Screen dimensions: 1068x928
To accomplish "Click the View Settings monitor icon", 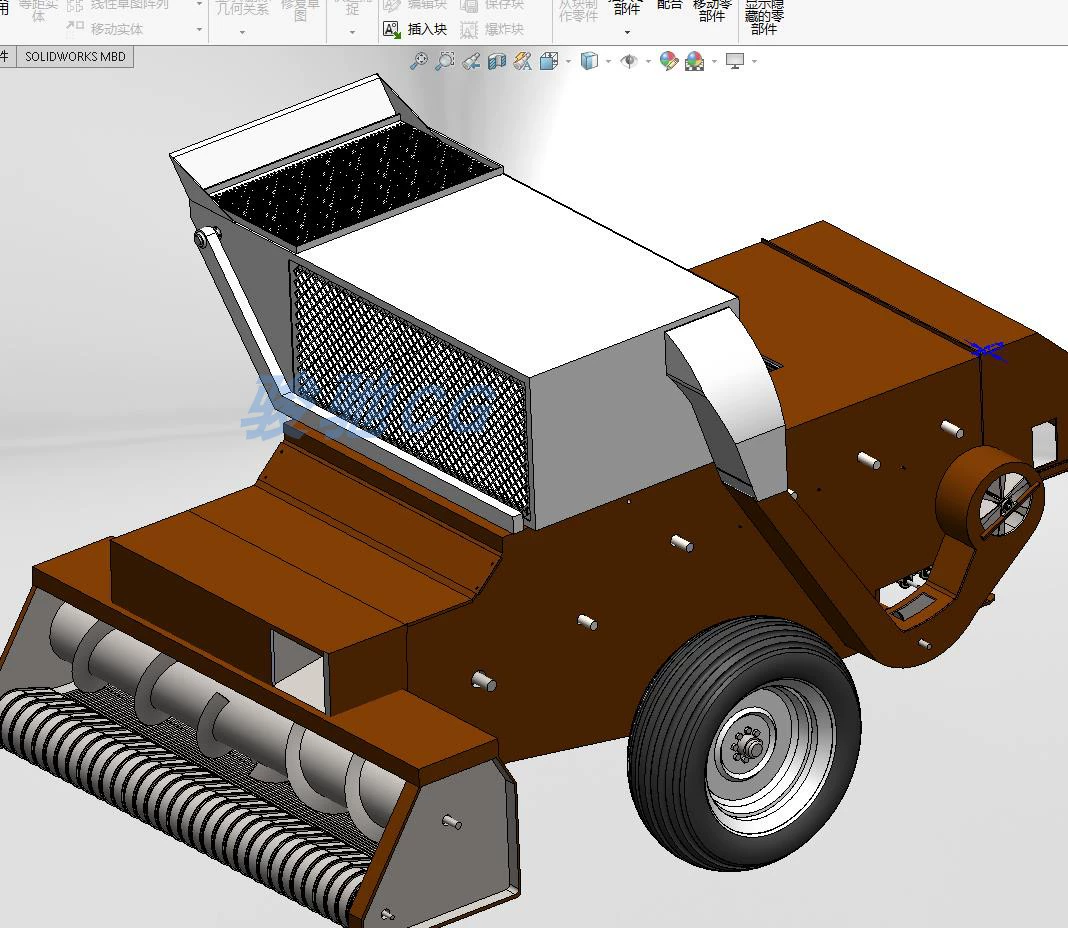I will tap(735, 61).
